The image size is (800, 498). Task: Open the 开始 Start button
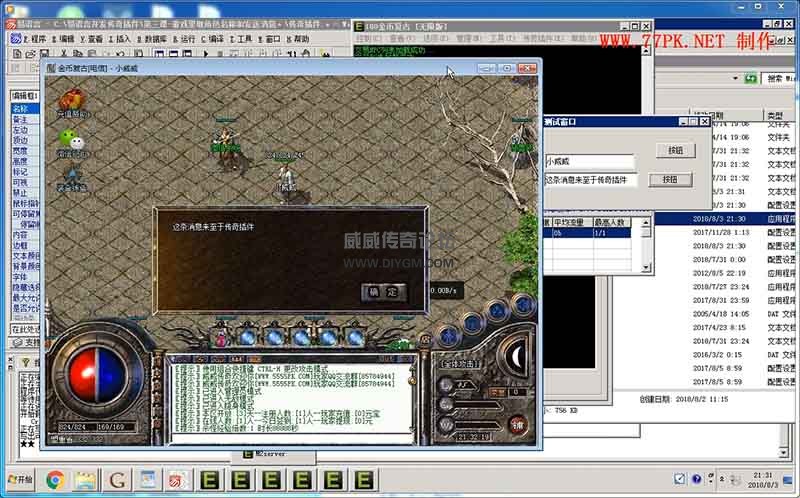(x=20, y=480)
